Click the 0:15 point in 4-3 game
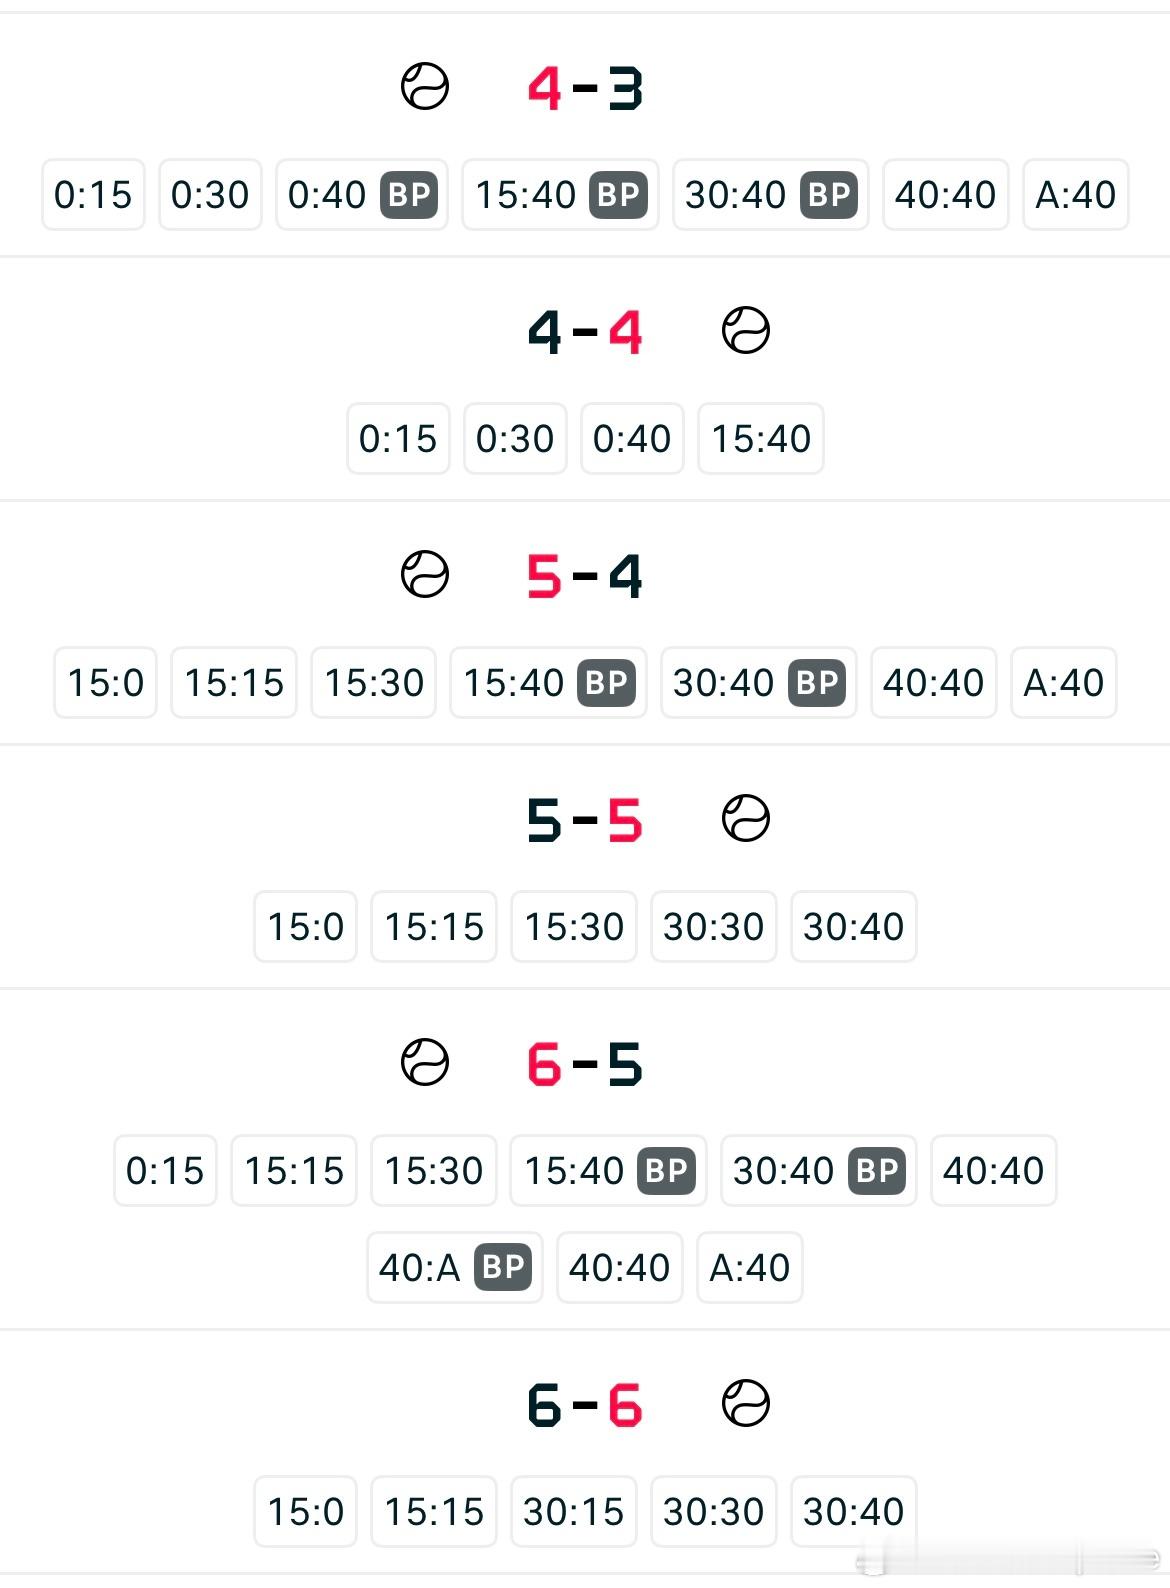Screen dimensions: 1170x1588 93,194
